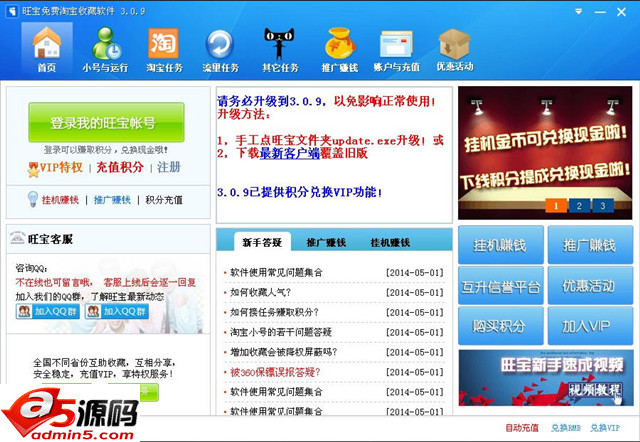
Task: Open 小号与运行 toolbar icon
Action: coord(104,50)
